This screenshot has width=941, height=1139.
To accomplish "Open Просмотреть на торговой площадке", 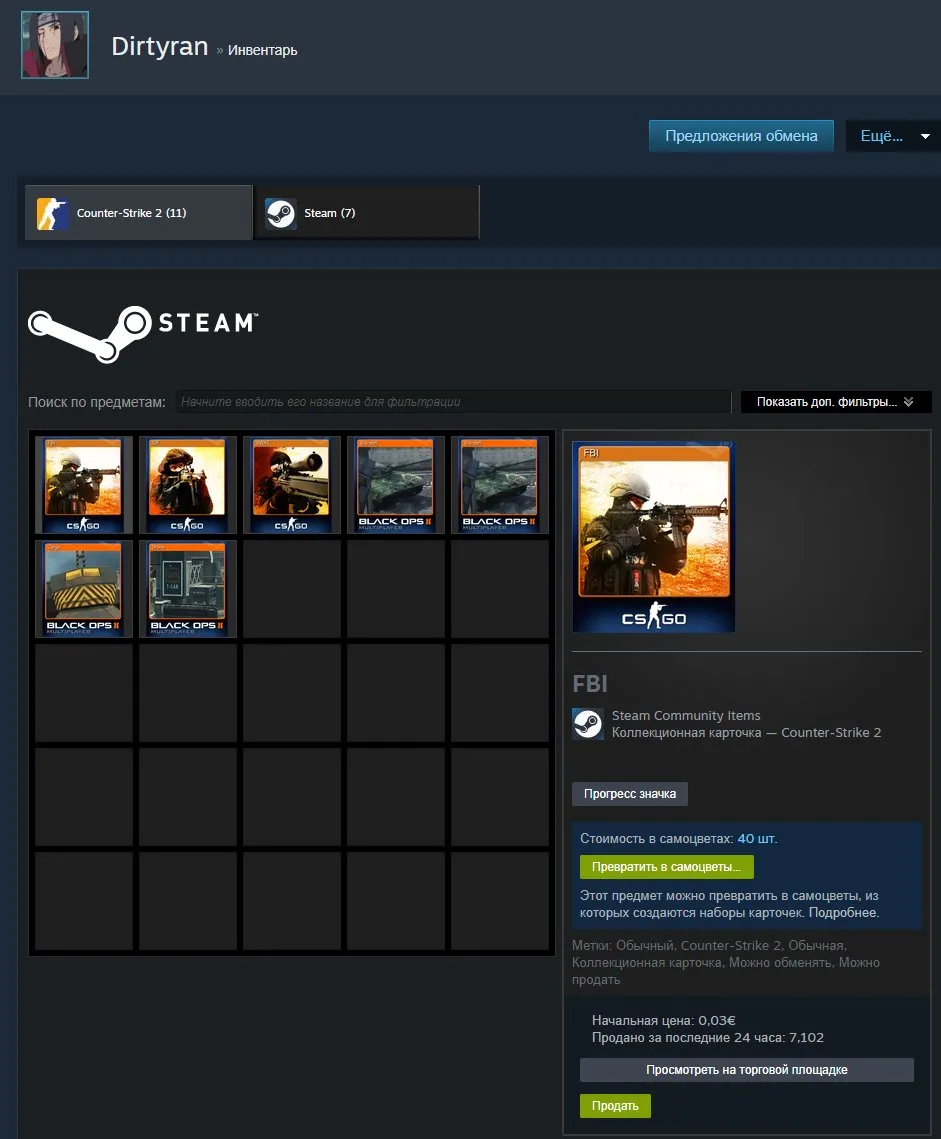I will [746, 1070].
